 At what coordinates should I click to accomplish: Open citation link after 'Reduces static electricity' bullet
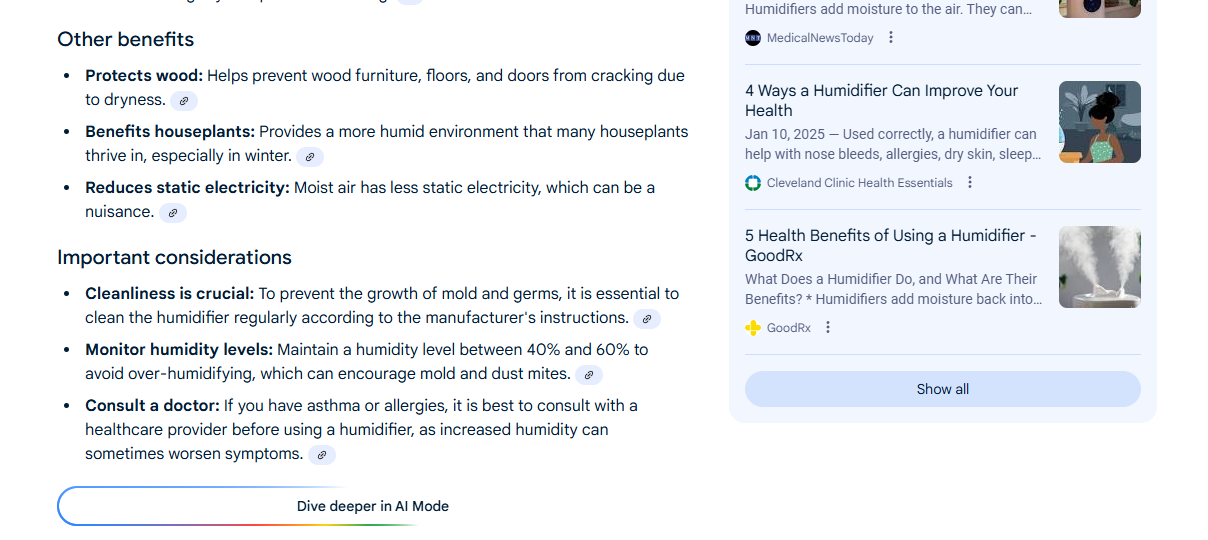pos(173,213)
